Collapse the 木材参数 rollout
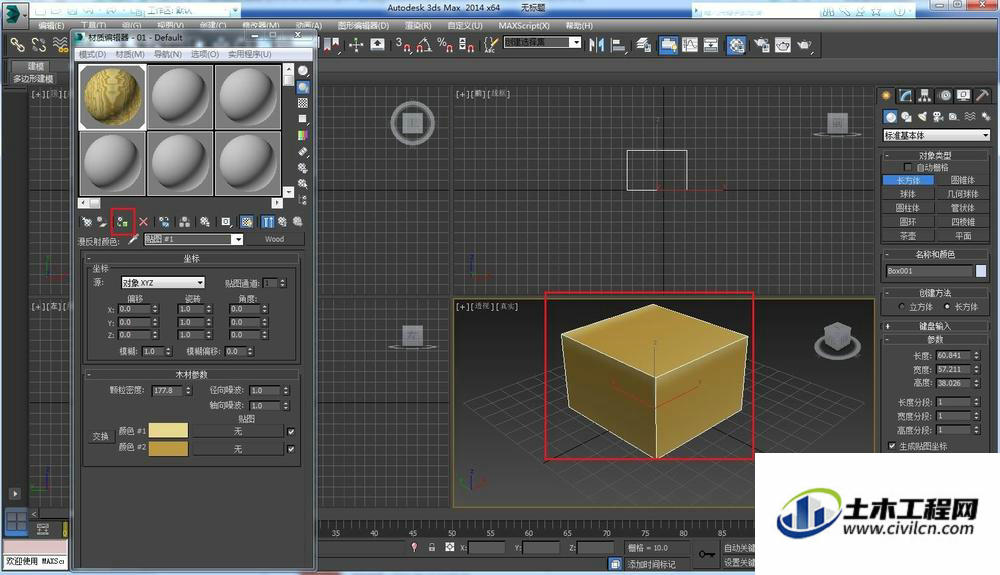1000x575 pixels. [x=191, y=374]
